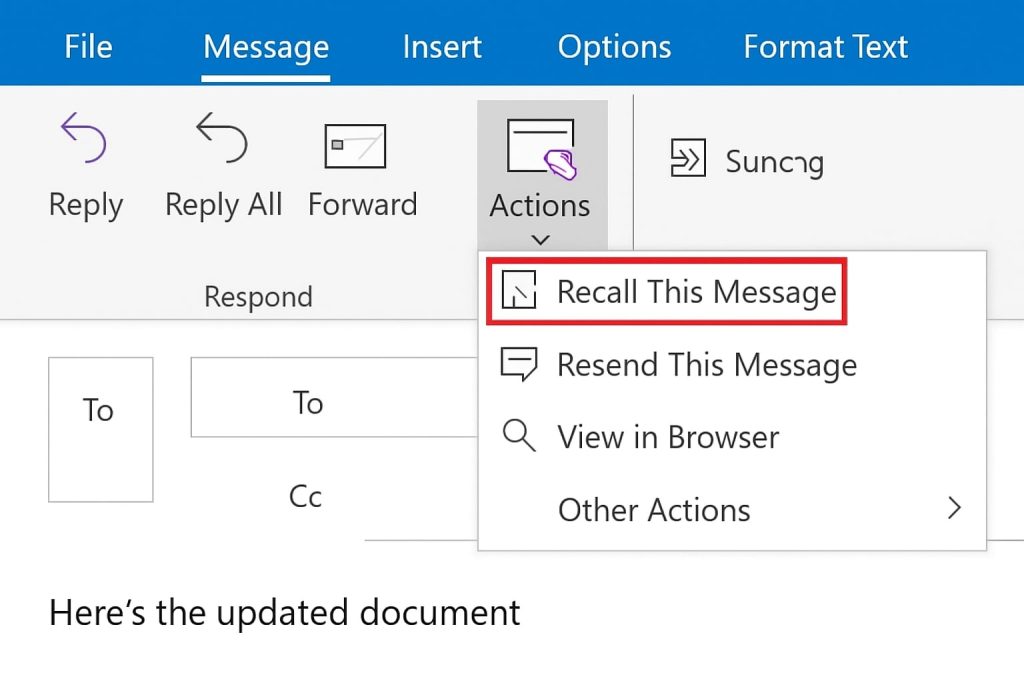Click the Actions envelope icon

coord(541,150)
